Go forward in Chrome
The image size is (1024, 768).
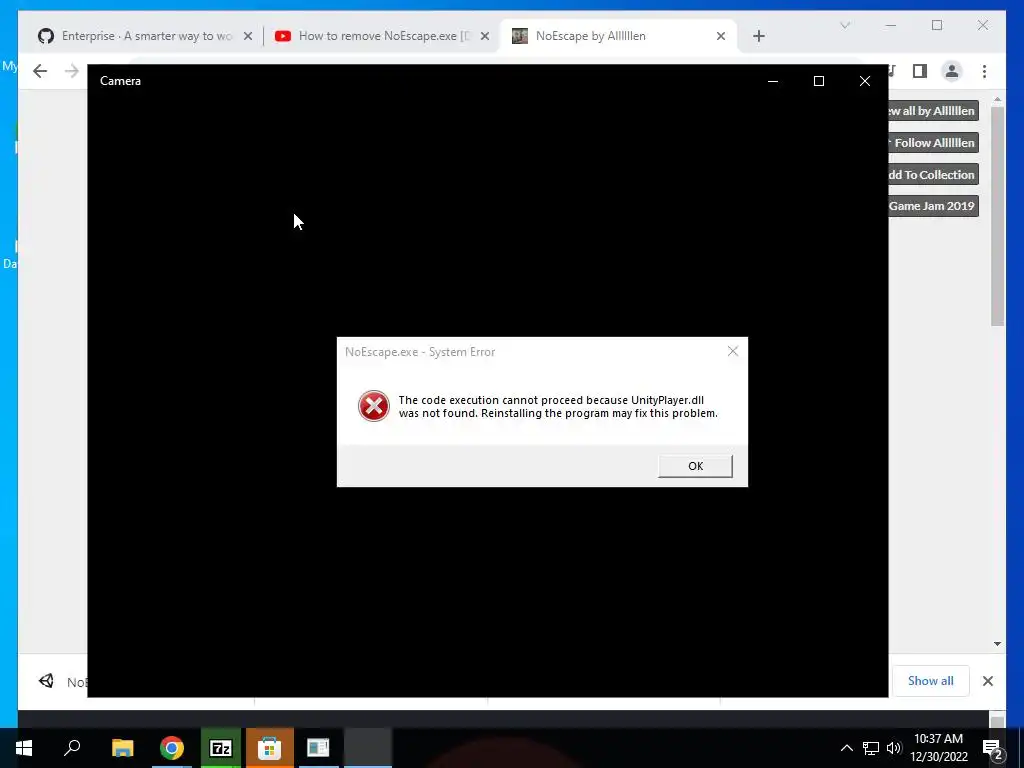click(x=72, y=71)
